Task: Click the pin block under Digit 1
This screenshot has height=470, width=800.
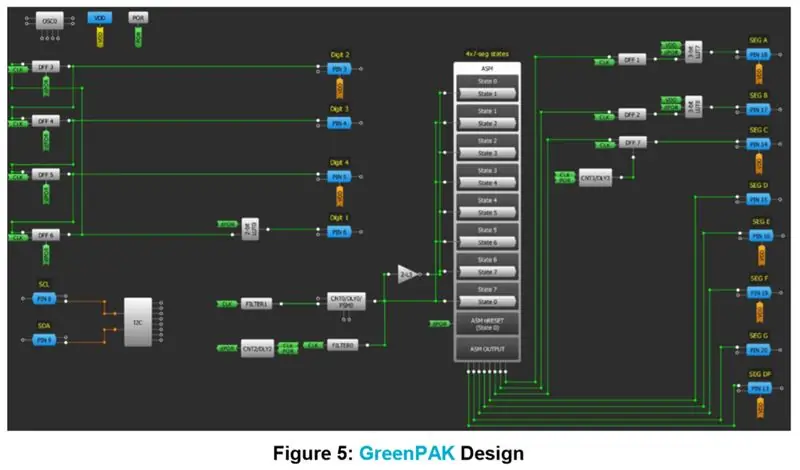Action: pos(339,232)
